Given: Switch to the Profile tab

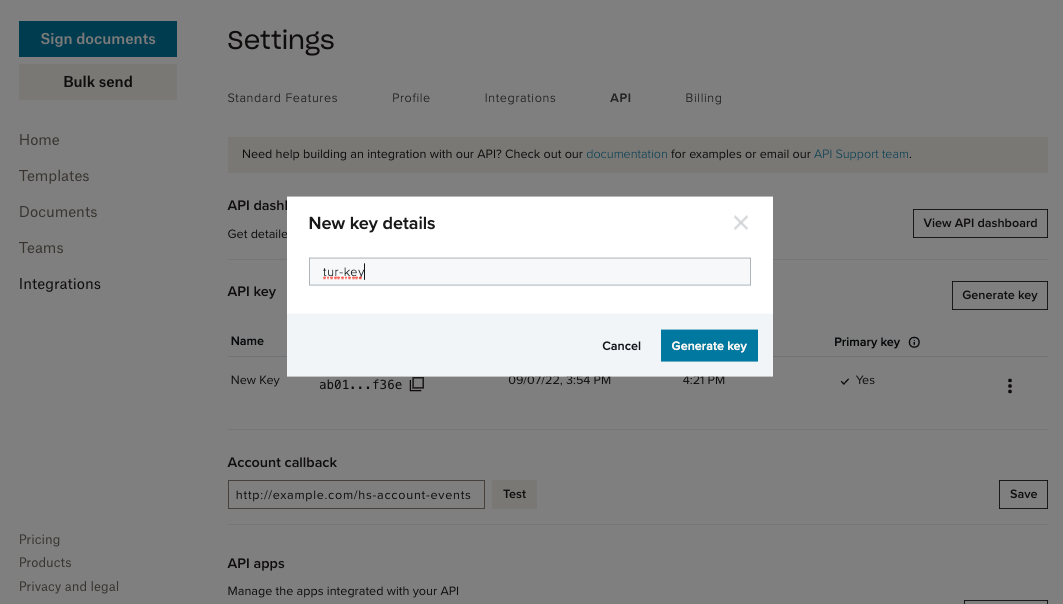Looking at the screenshot, I should (410, 97).
